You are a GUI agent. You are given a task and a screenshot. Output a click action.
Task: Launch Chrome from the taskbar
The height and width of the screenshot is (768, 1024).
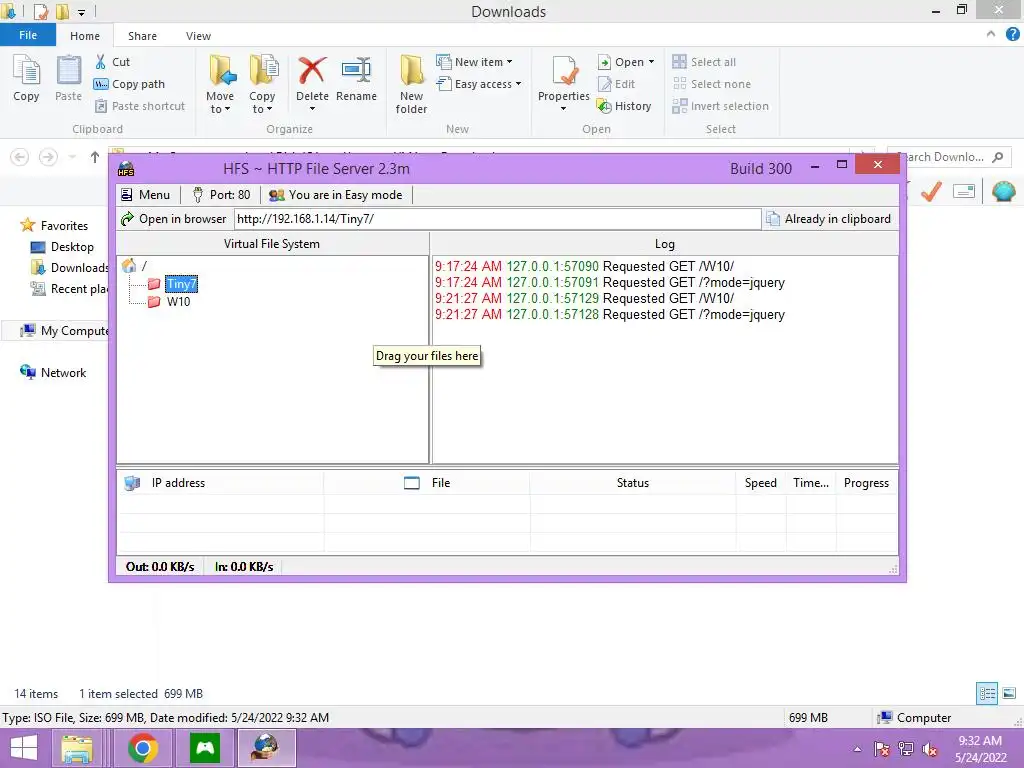pos(142,748)
